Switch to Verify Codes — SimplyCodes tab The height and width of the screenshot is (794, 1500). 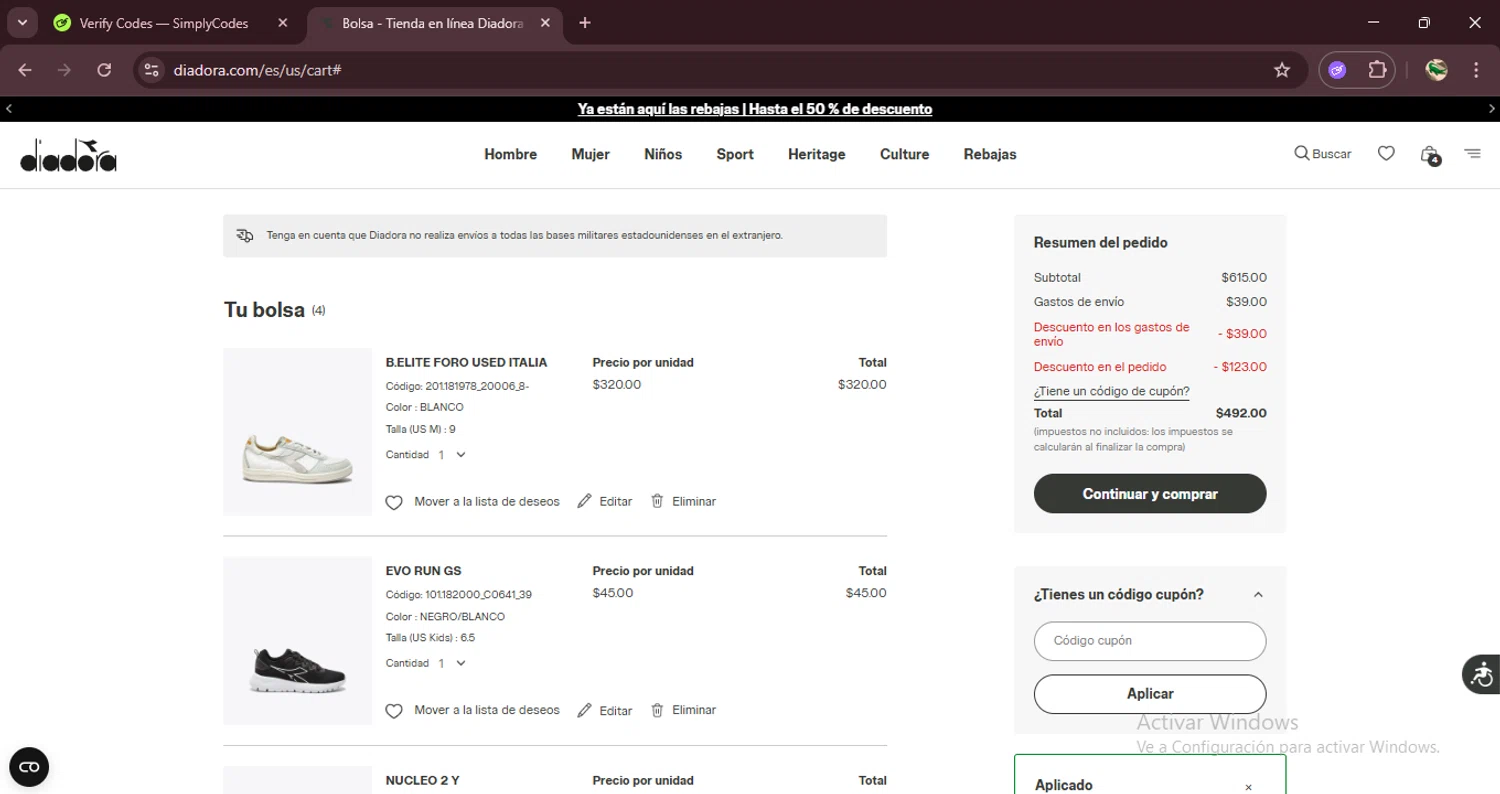point(165,23)
